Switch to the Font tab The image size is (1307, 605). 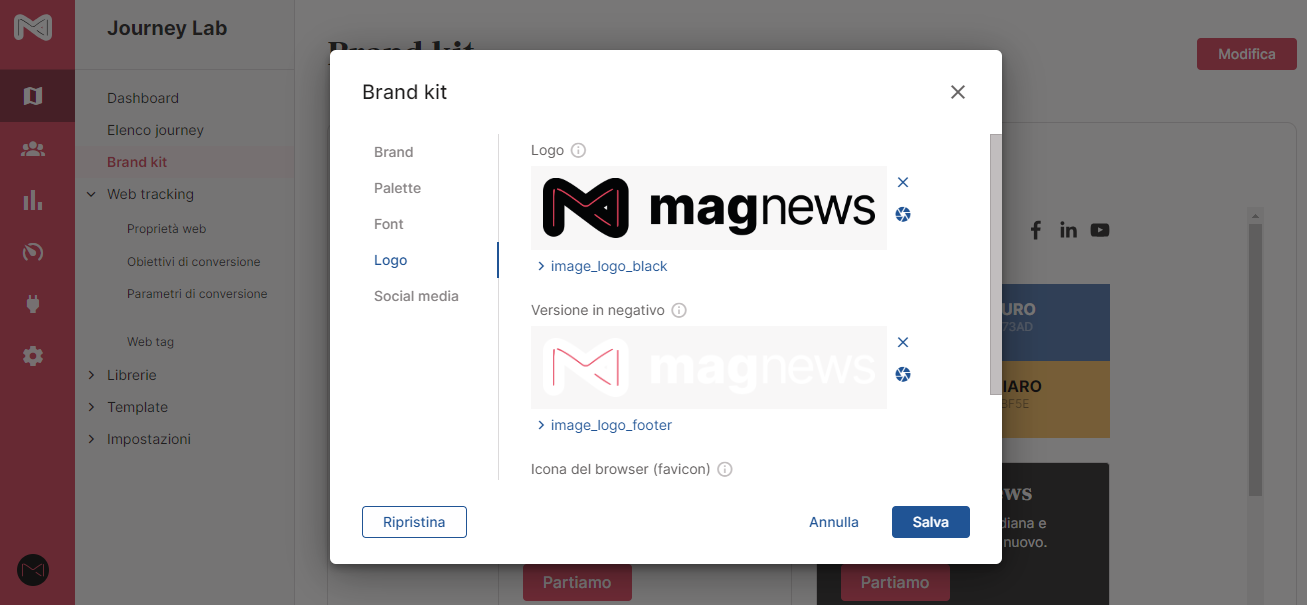(x=389, y=224)
